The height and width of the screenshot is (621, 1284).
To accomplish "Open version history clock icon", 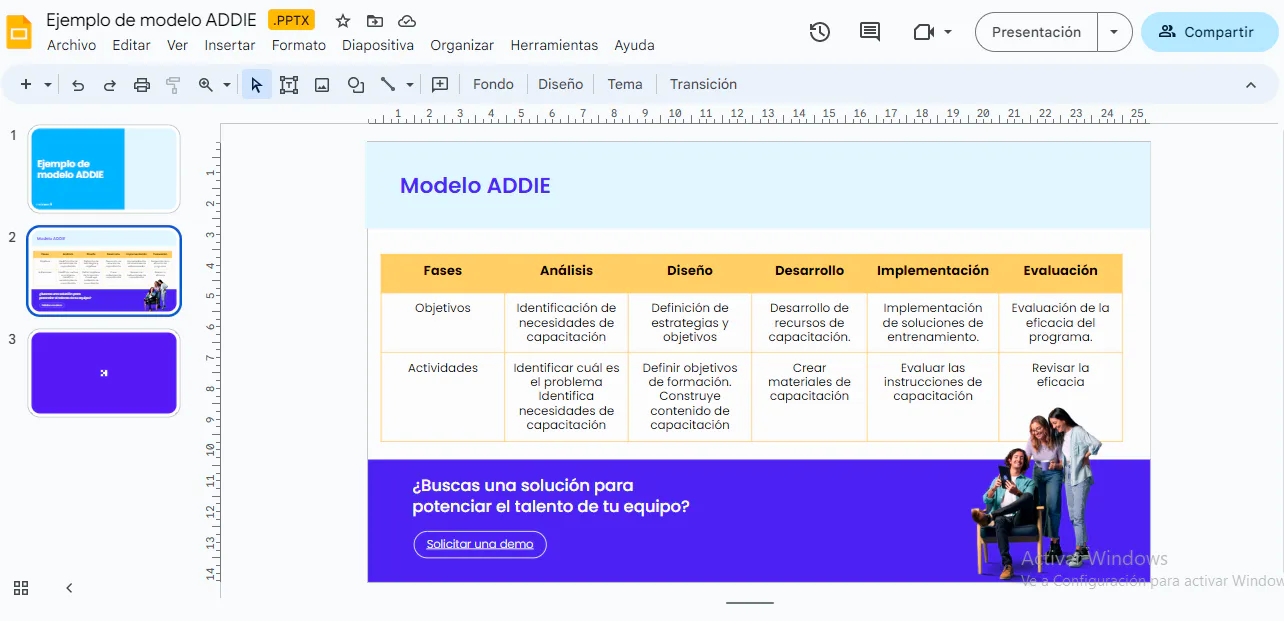I will (x=819, y=31).
